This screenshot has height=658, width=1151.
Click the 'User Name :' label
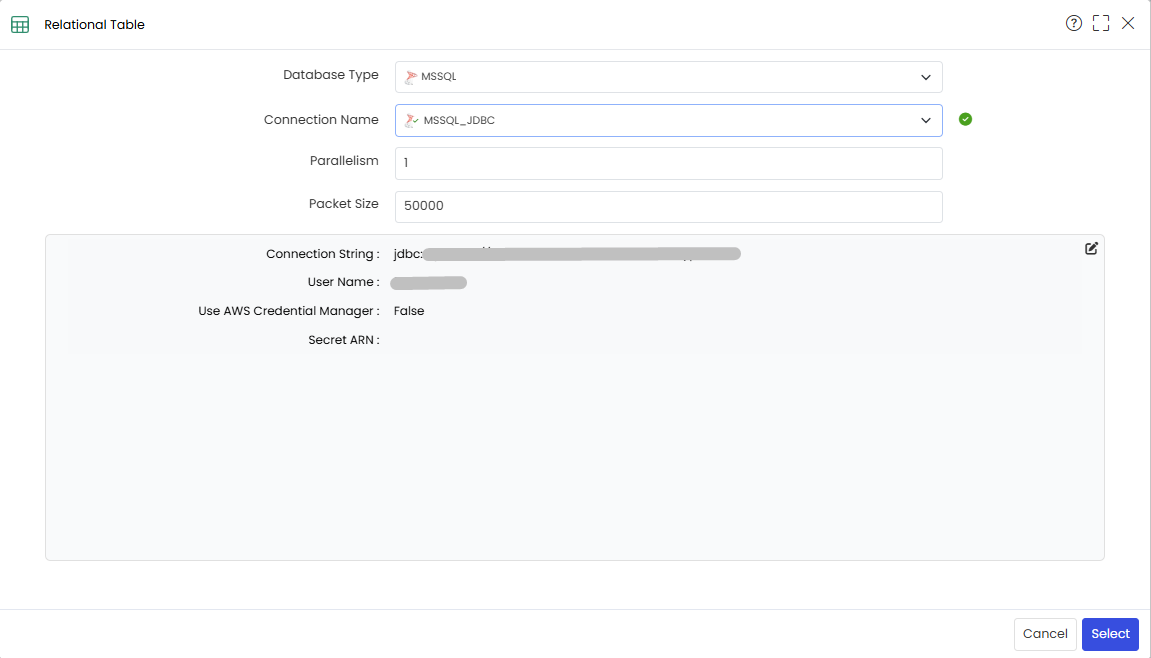click(x=344, y=282)
